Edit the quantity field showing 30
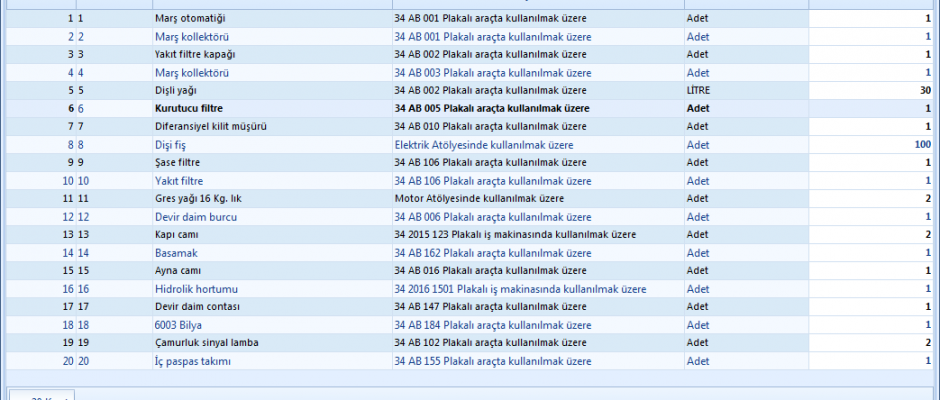Image resolution: width=940 pixels, height=400 pixels. [x=870, y=91]
